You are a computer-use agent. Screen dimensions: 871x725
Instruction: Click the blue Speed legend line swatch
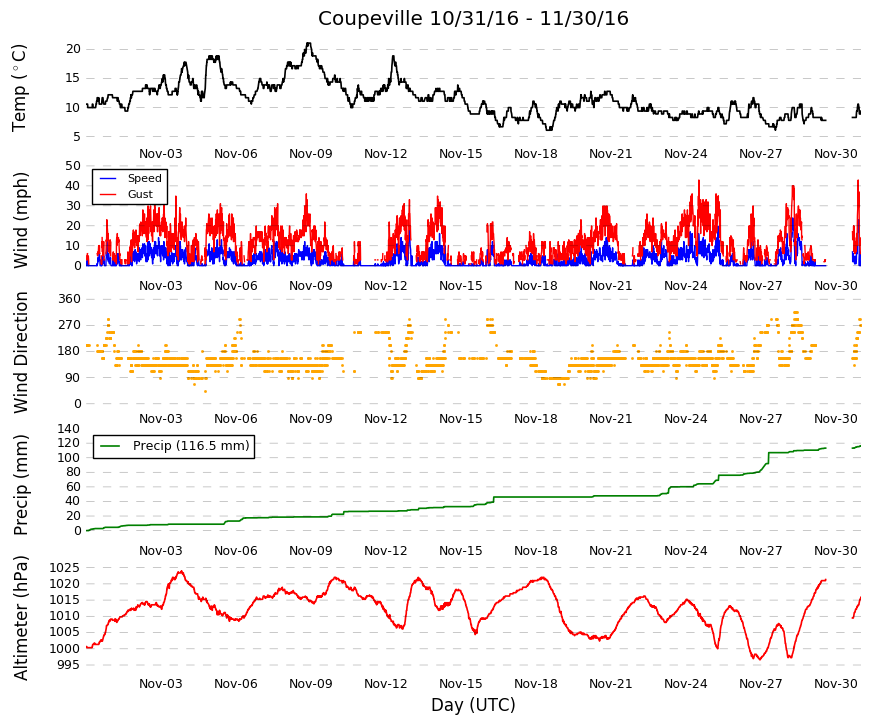107,178
